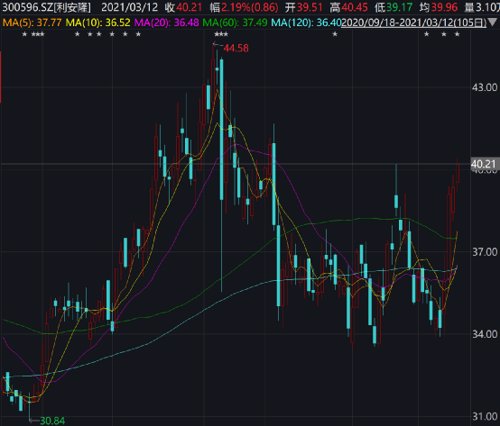Select the green MA(60): 37.49 label

(x=235, y=23)
